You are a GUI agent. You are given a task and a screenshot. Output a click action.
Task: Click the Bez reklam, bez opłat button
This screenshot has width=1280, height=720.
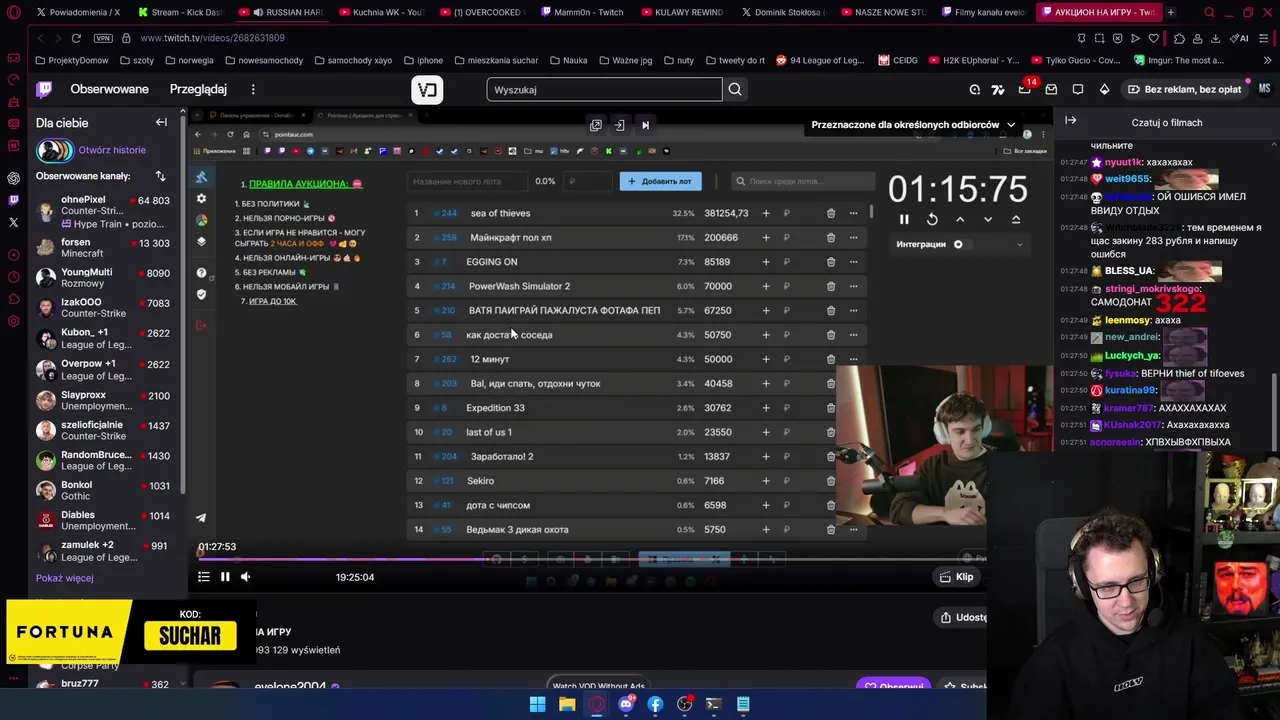pos(1184,89)
